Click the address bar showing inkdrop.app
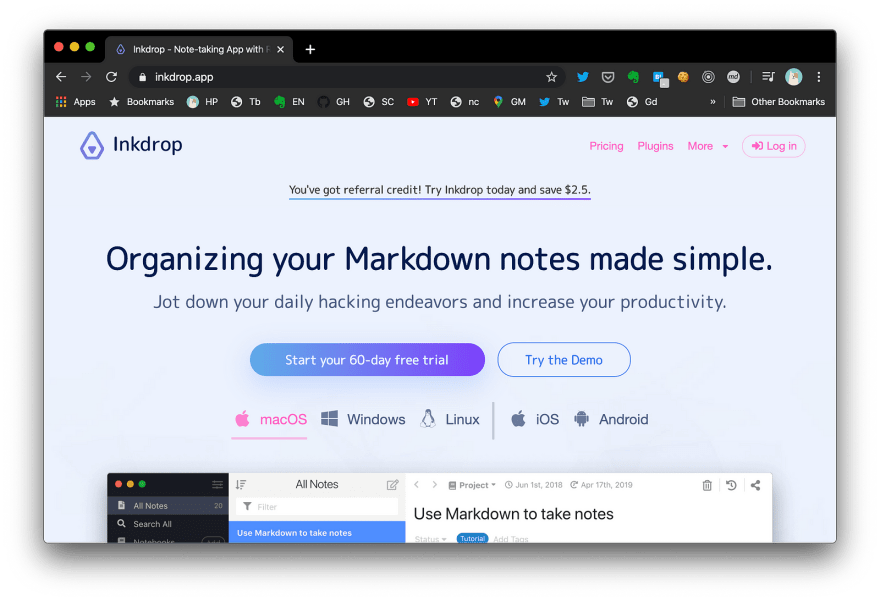The image size is (880, 601). [x=348, y=77]
